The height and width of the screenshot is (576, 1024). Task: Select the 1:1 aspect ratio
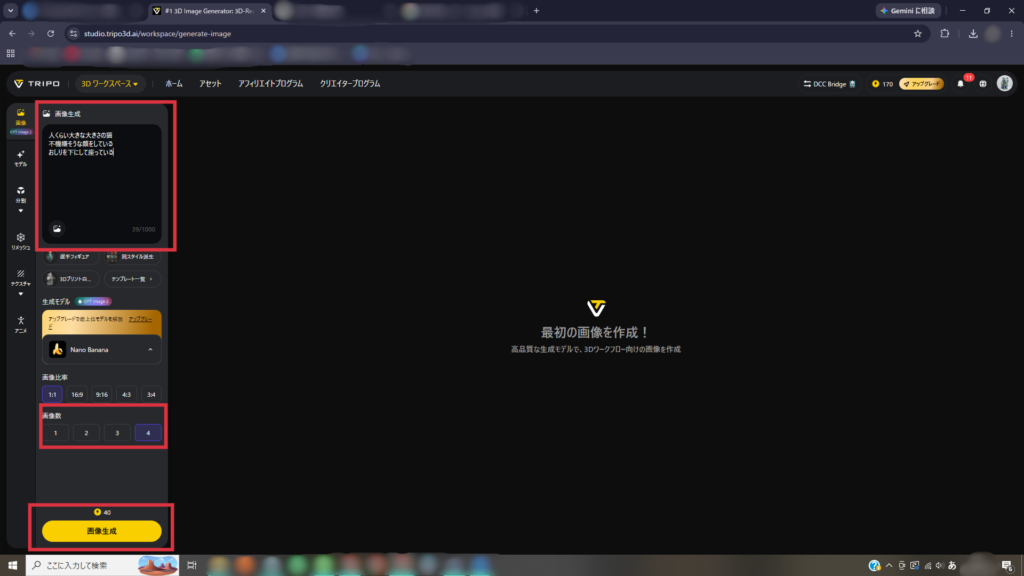pos(52,394)
